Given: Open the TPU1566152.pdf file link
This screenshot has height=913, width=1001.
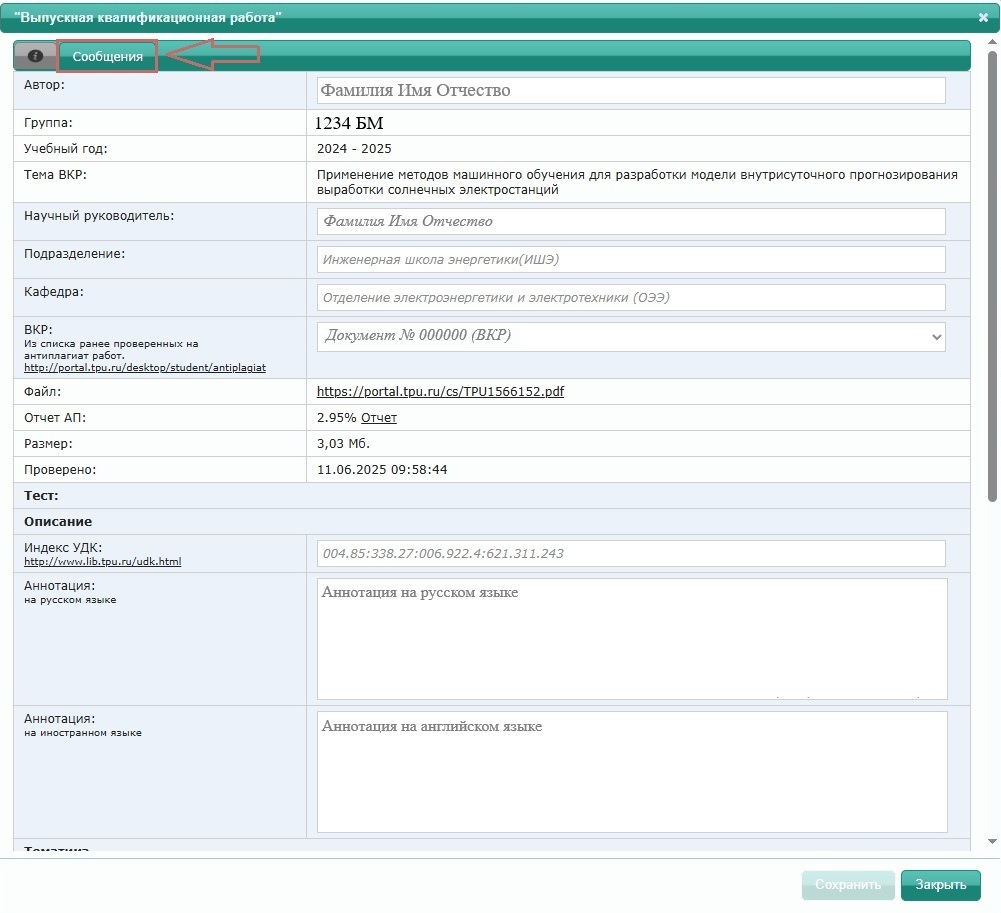Looking at the screenshot, I should point(440,391).
